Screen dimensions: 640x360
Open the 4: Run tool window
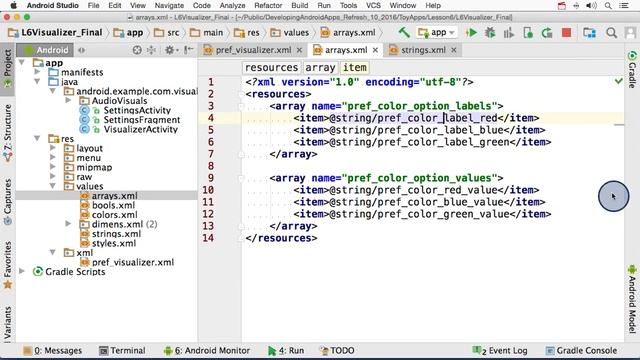point(286,350)
